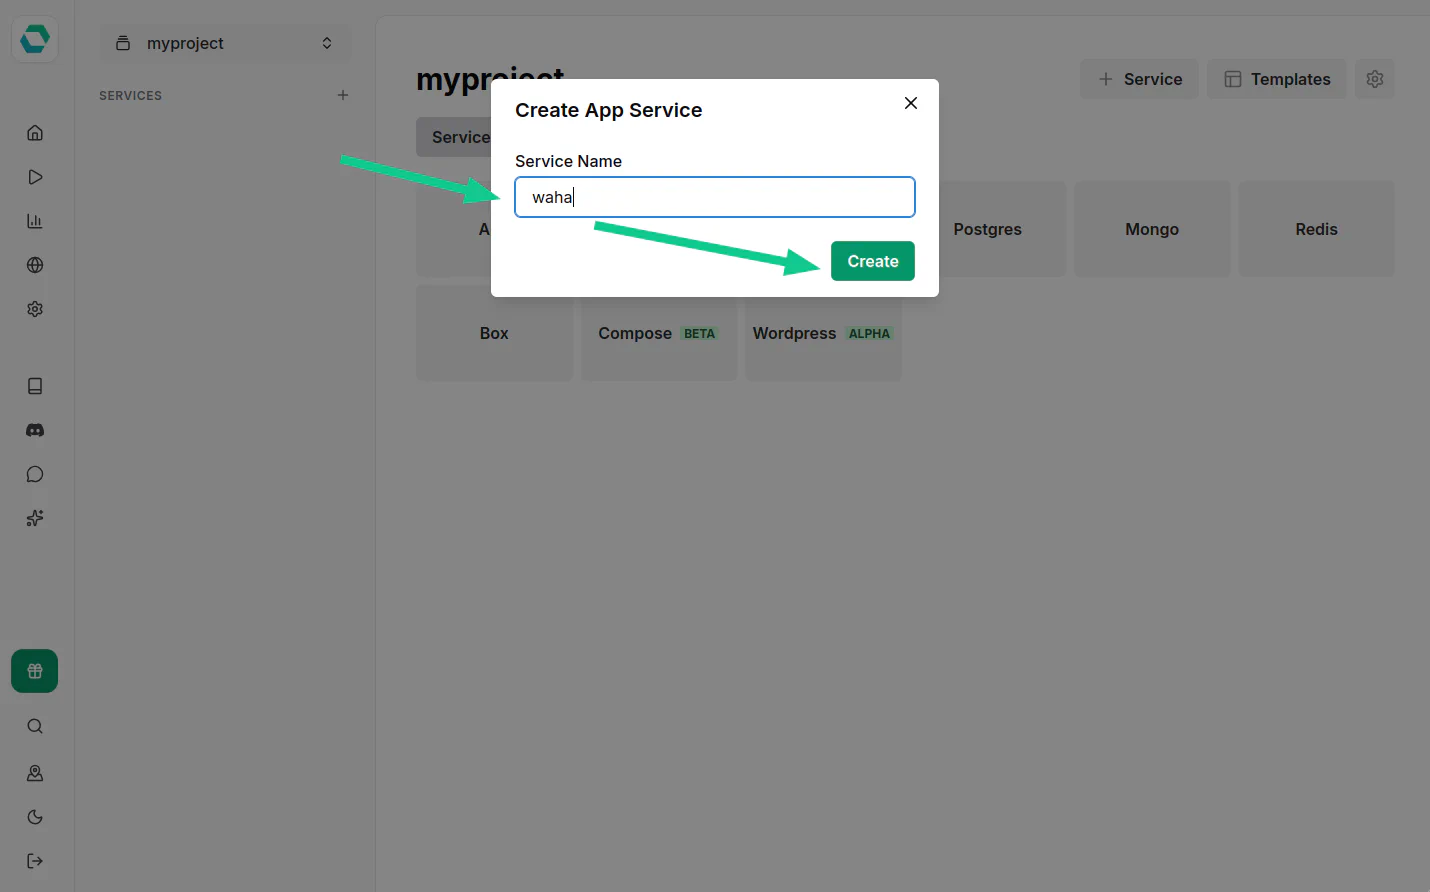Click the chat bubble feedback icon
This screenshot has width=1430, height=892.
click(x=35, y=474)
